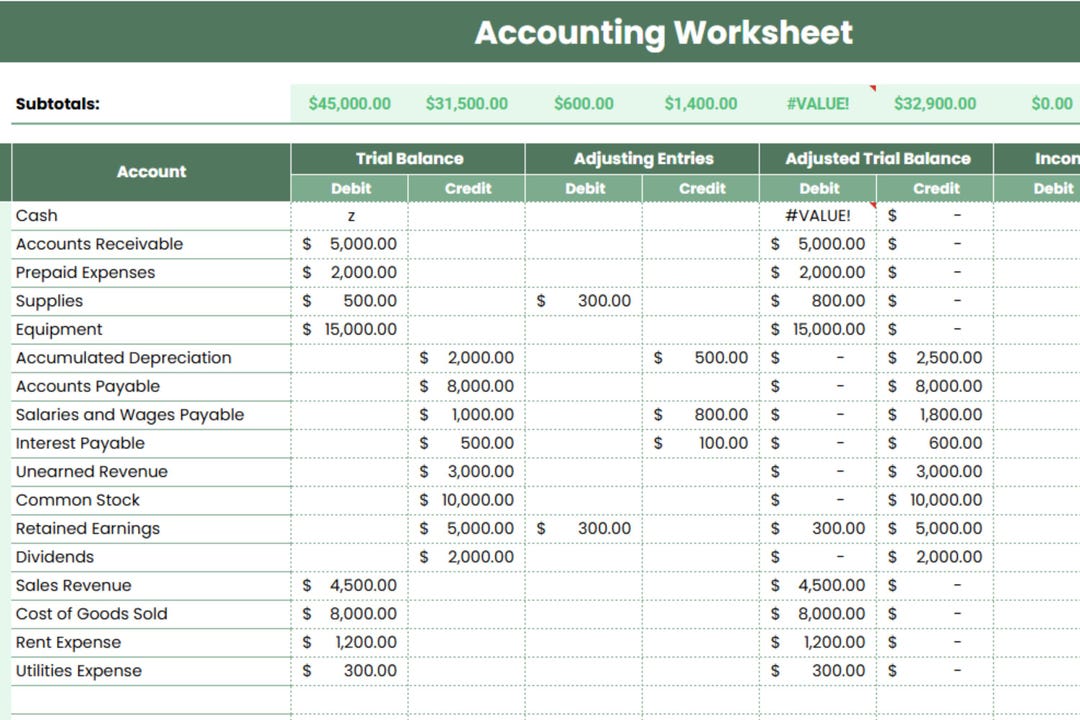Select Common Stock trial credit 10,000.00
This screenshot has width=1080, height=720.
(466, 500)
